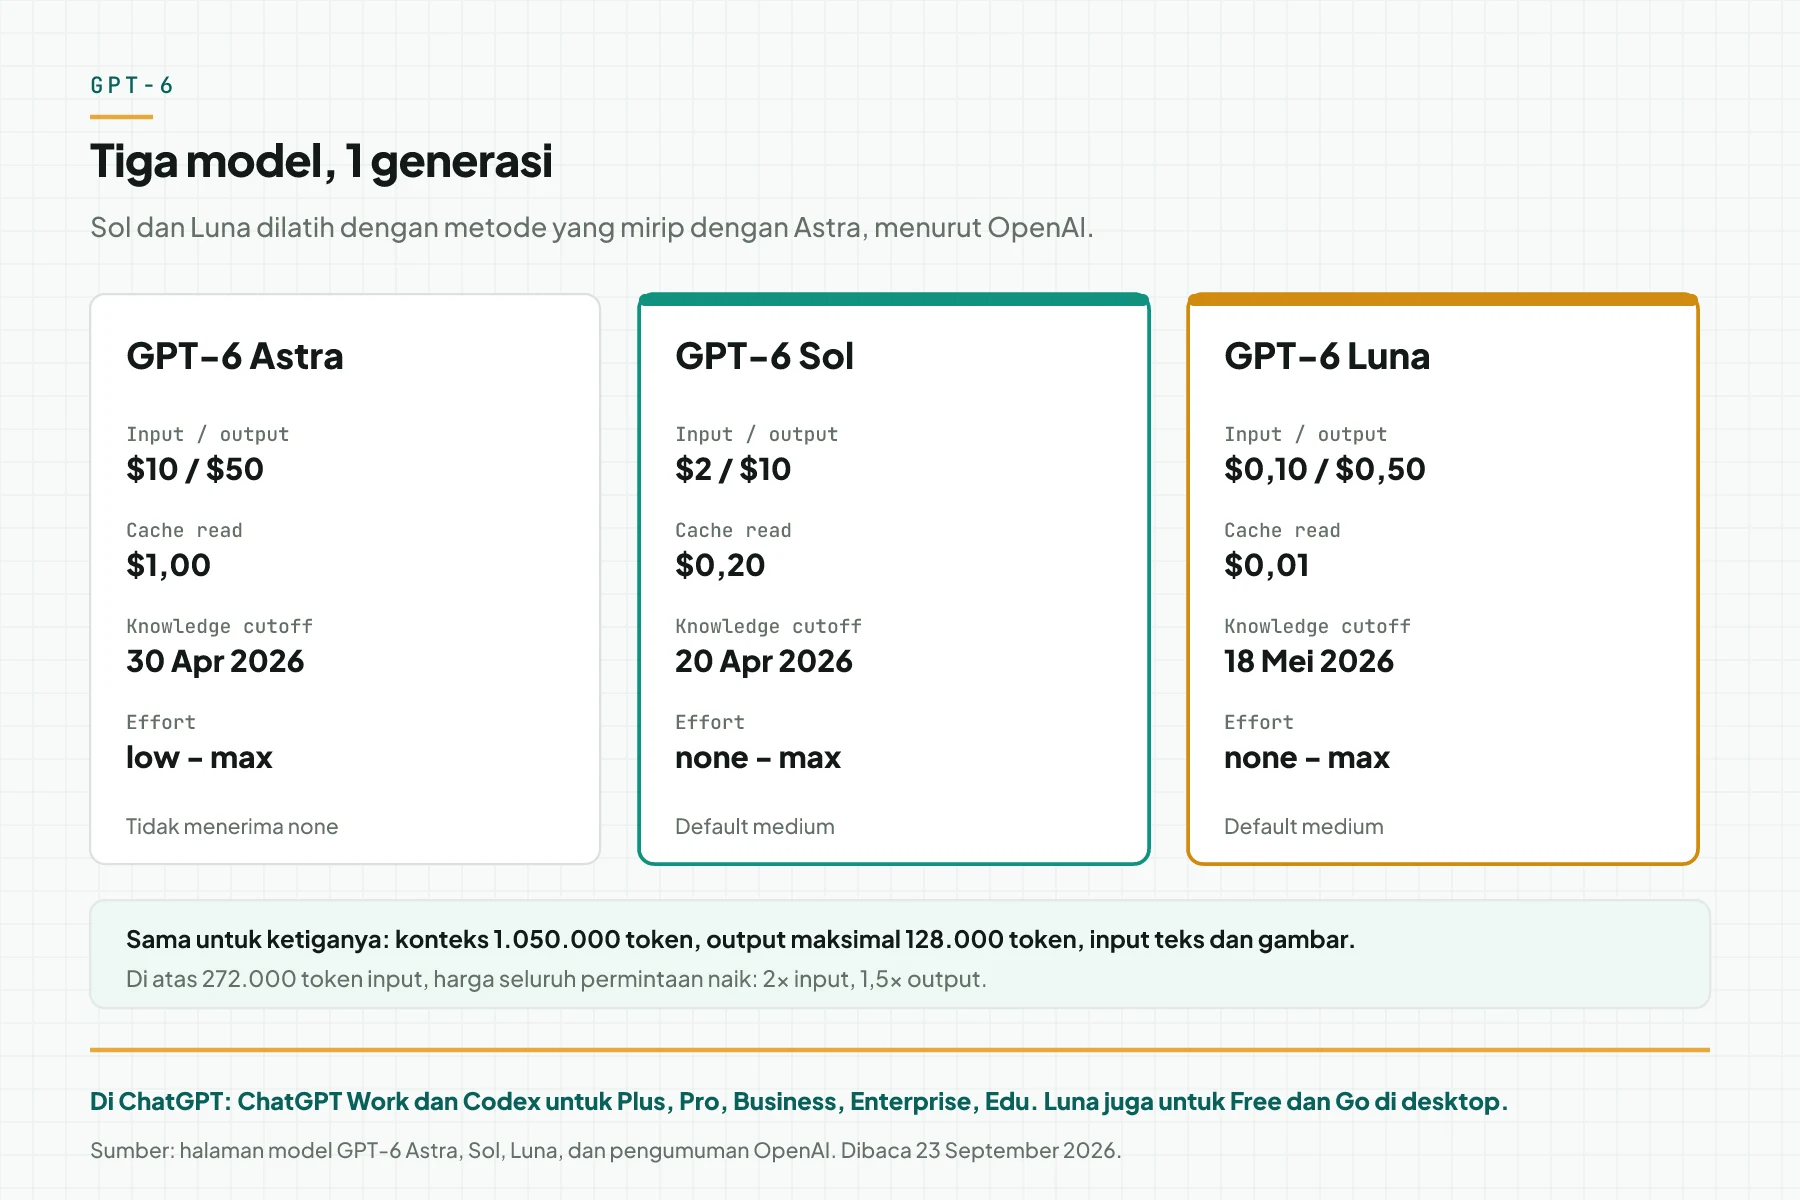Click the Tidak menerima none note

coord(232,826)
